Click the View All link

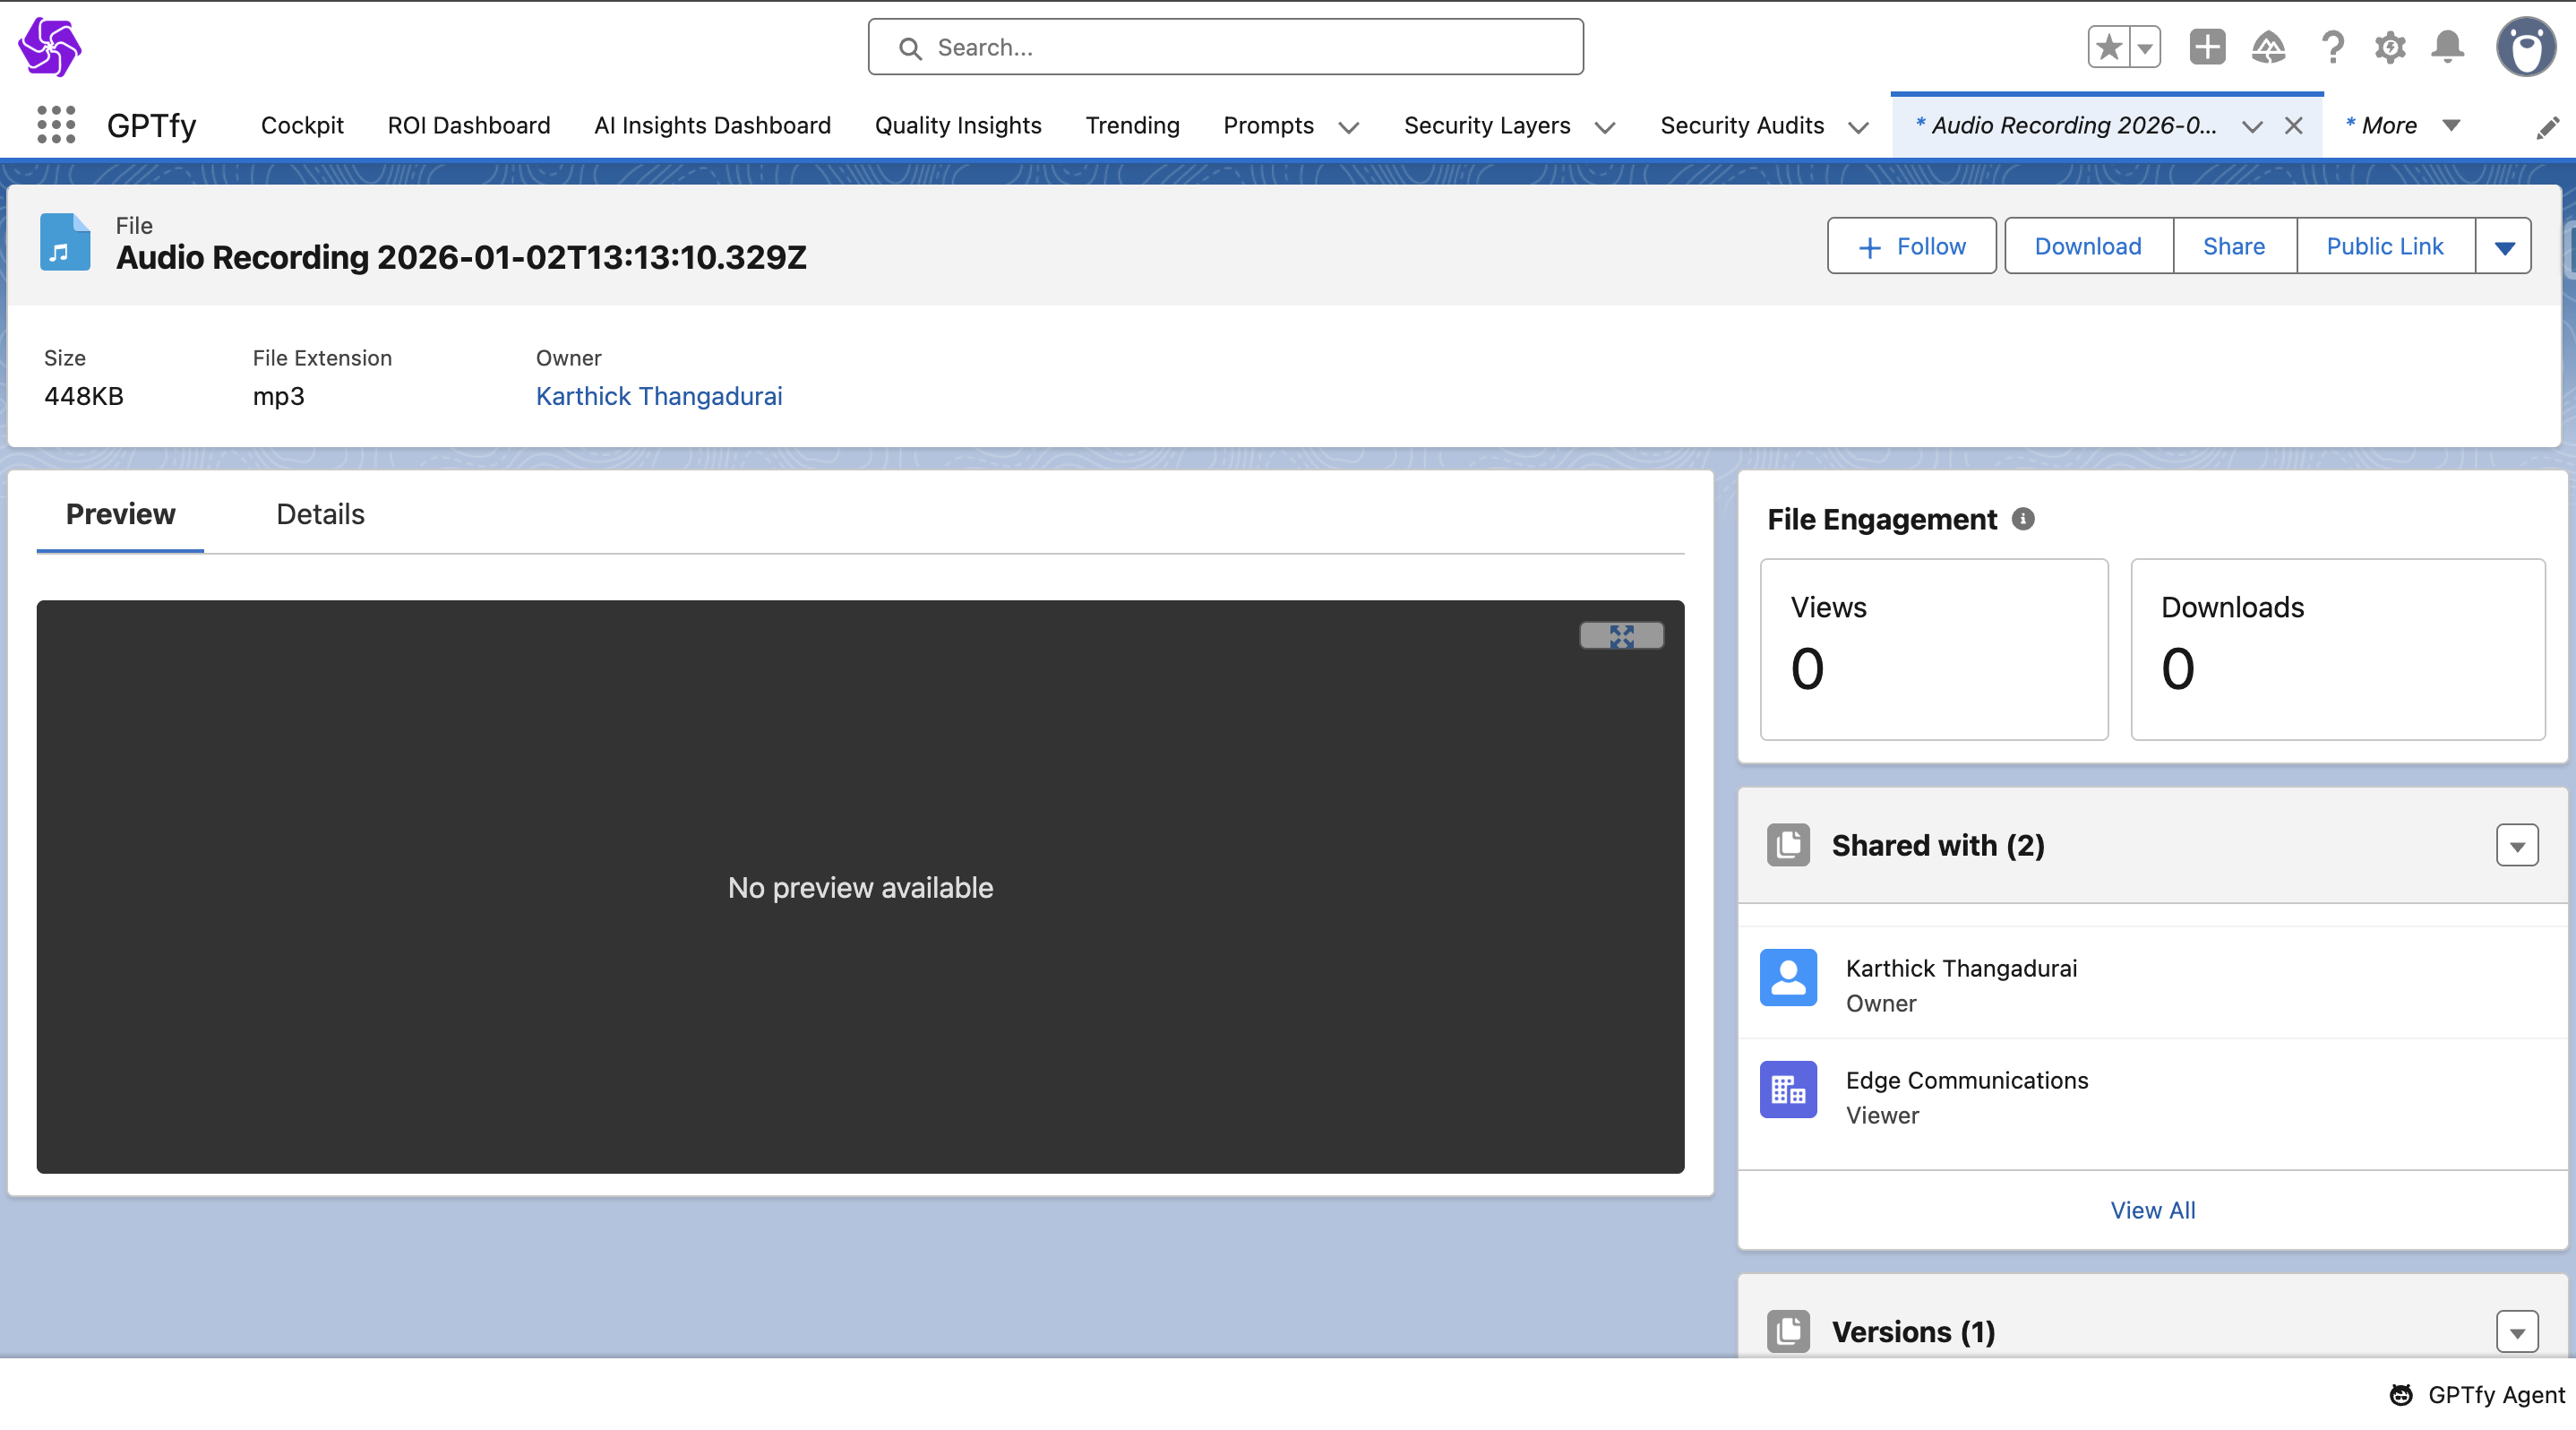[2152, 1210]
